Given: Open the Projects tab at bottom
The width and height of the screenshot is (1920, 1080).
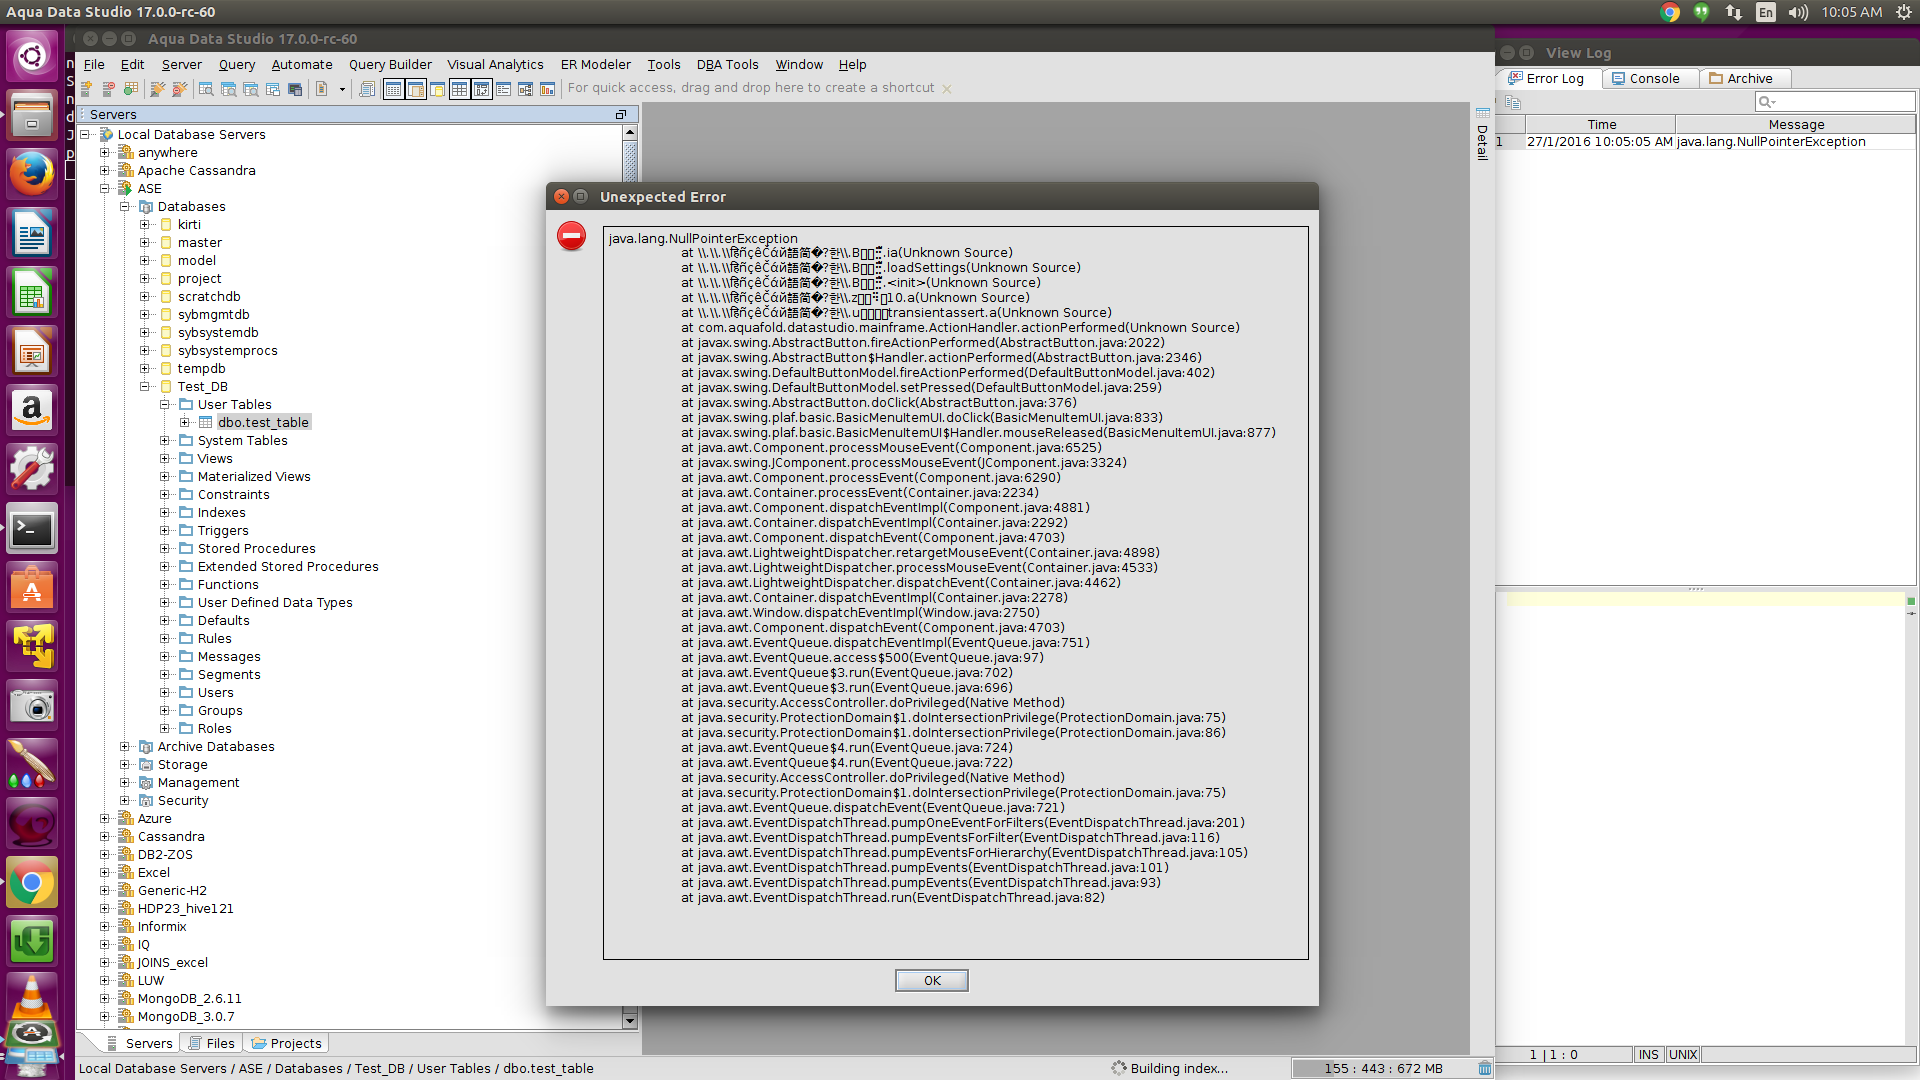Looking at the screenshot, I should (287, 1043).
